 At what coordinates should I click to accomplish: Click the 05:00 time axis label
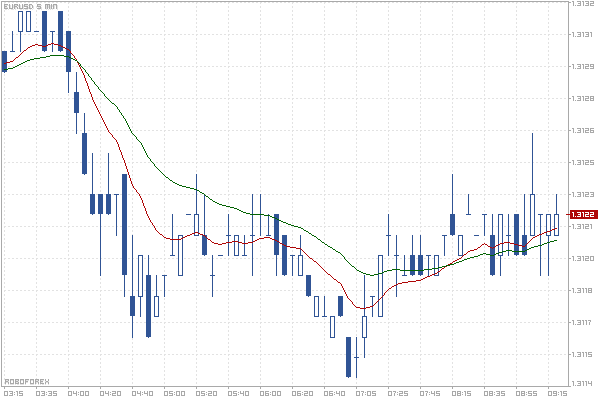coord(174,393)
